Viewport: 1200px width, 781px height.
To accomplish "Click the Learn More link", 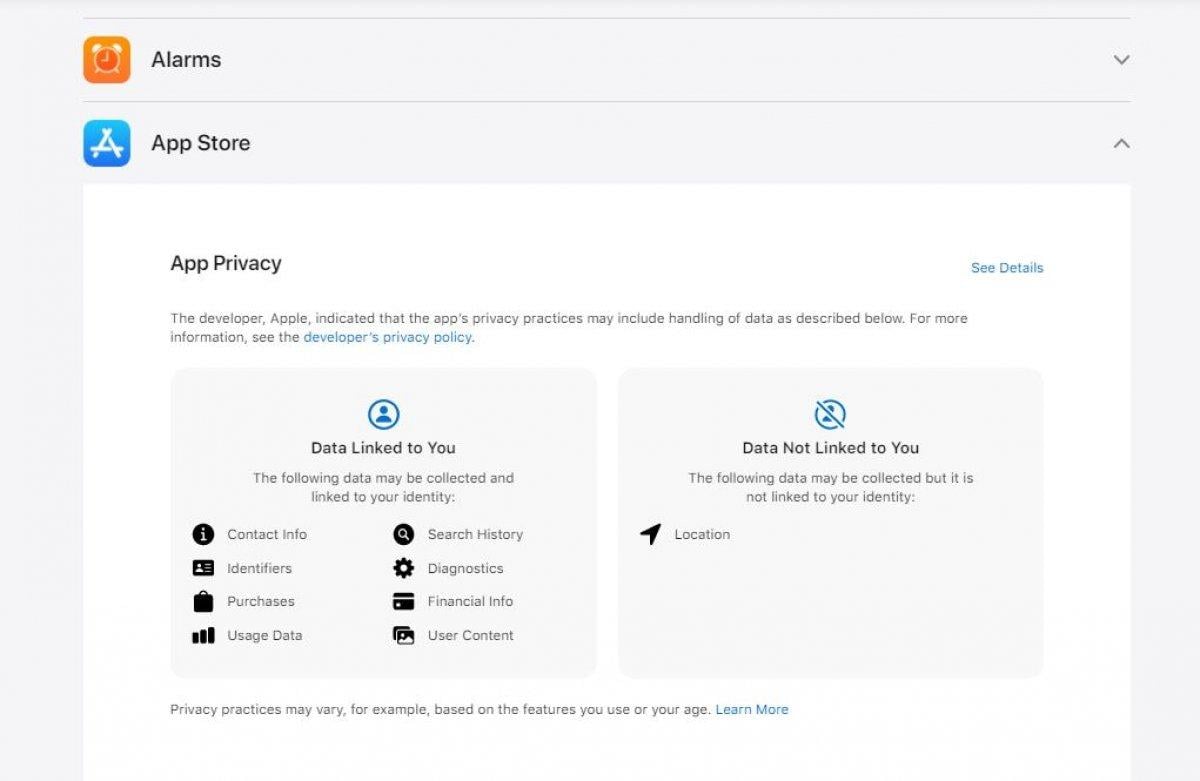I will (751, 710).
